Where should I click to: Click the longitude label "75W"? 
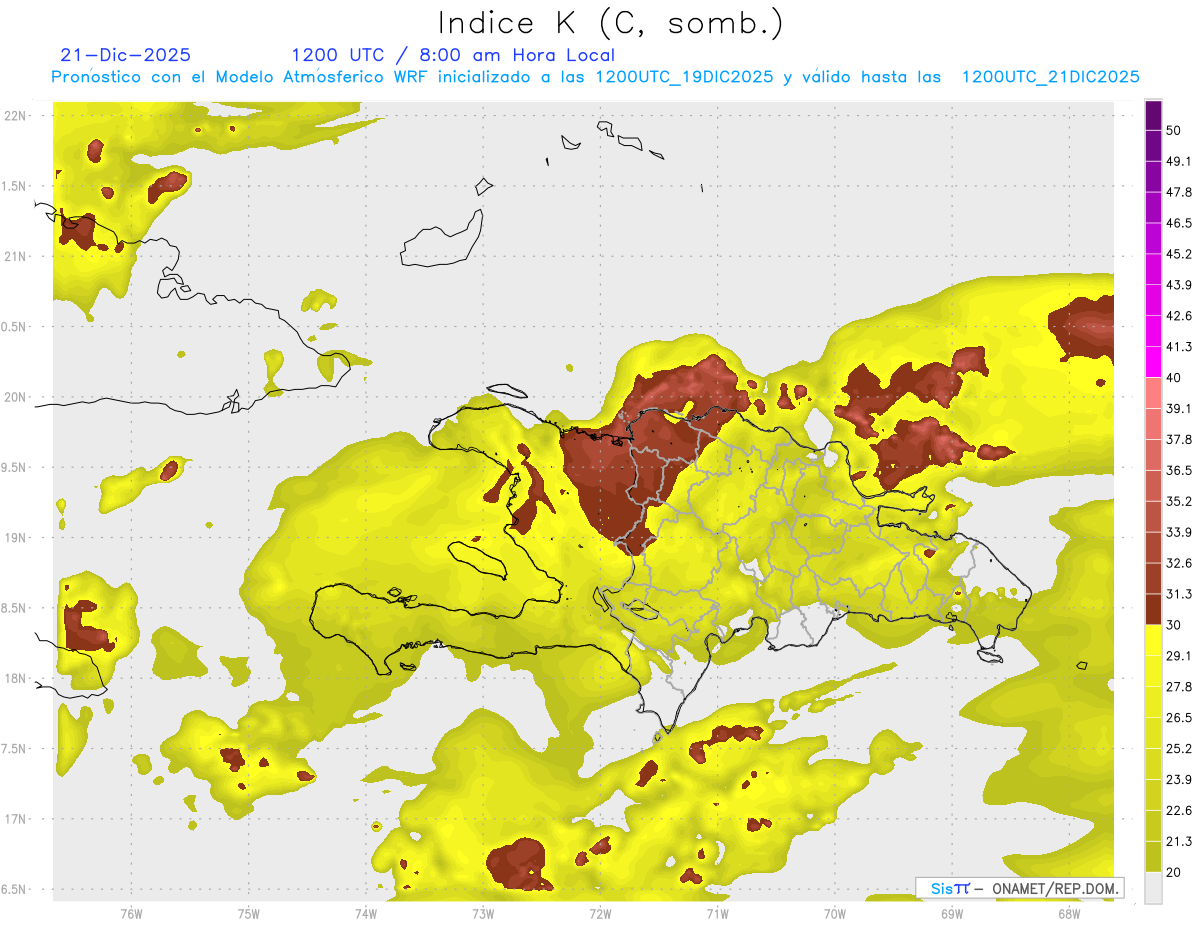pos(248,913)
